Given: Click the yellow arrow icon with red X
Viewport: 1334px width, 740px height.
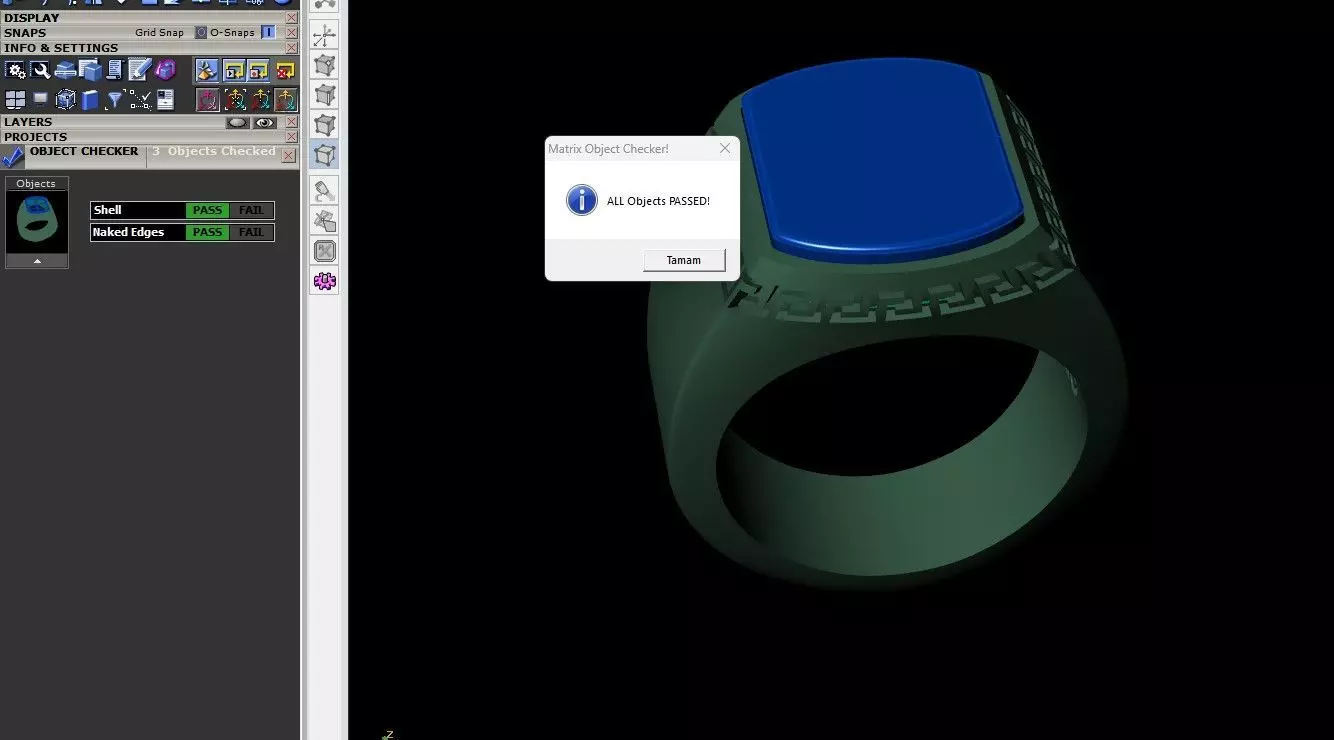Looking at the screenshot, I should pos(285,70).
